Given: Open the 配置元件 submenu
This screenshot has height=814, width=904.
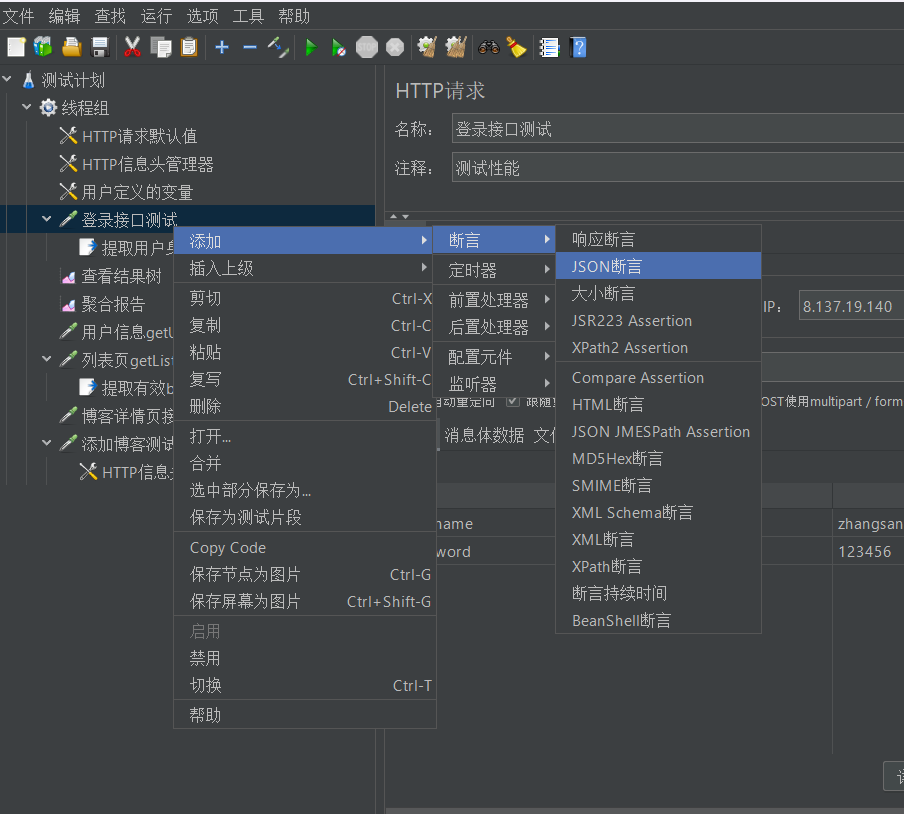Looking at the screenshot, I should point(494,357).
